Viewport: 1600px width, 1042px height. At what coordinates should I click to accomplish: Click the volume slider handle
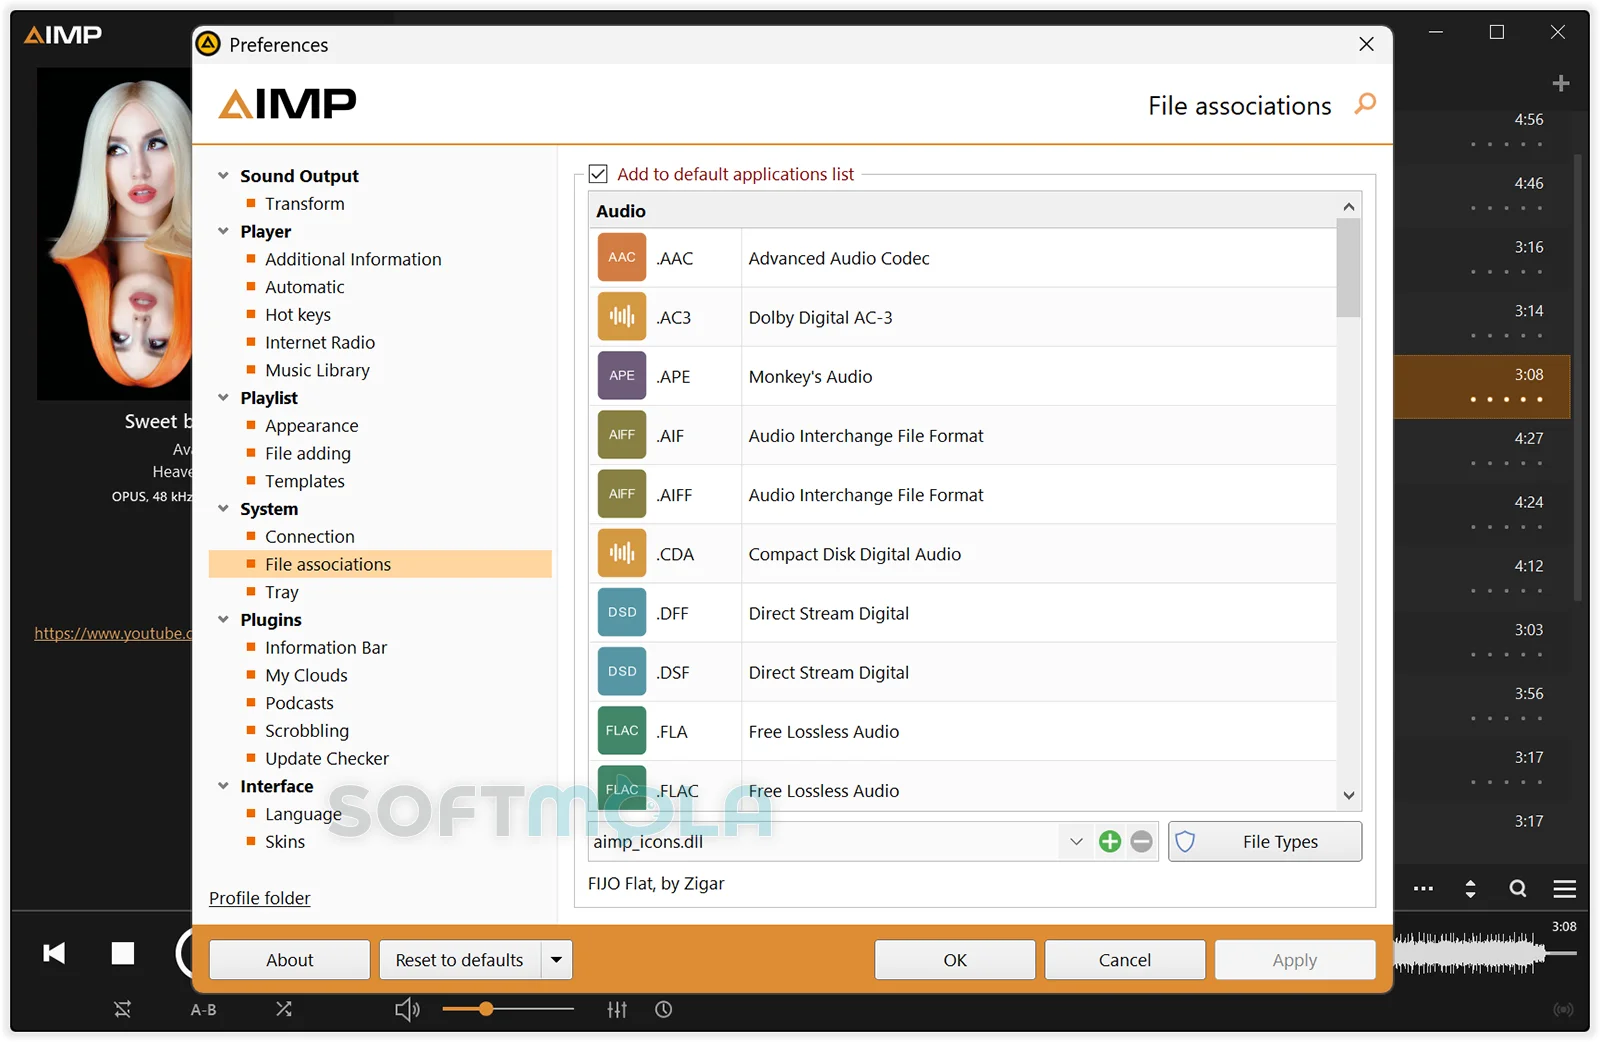[486, 1009]
